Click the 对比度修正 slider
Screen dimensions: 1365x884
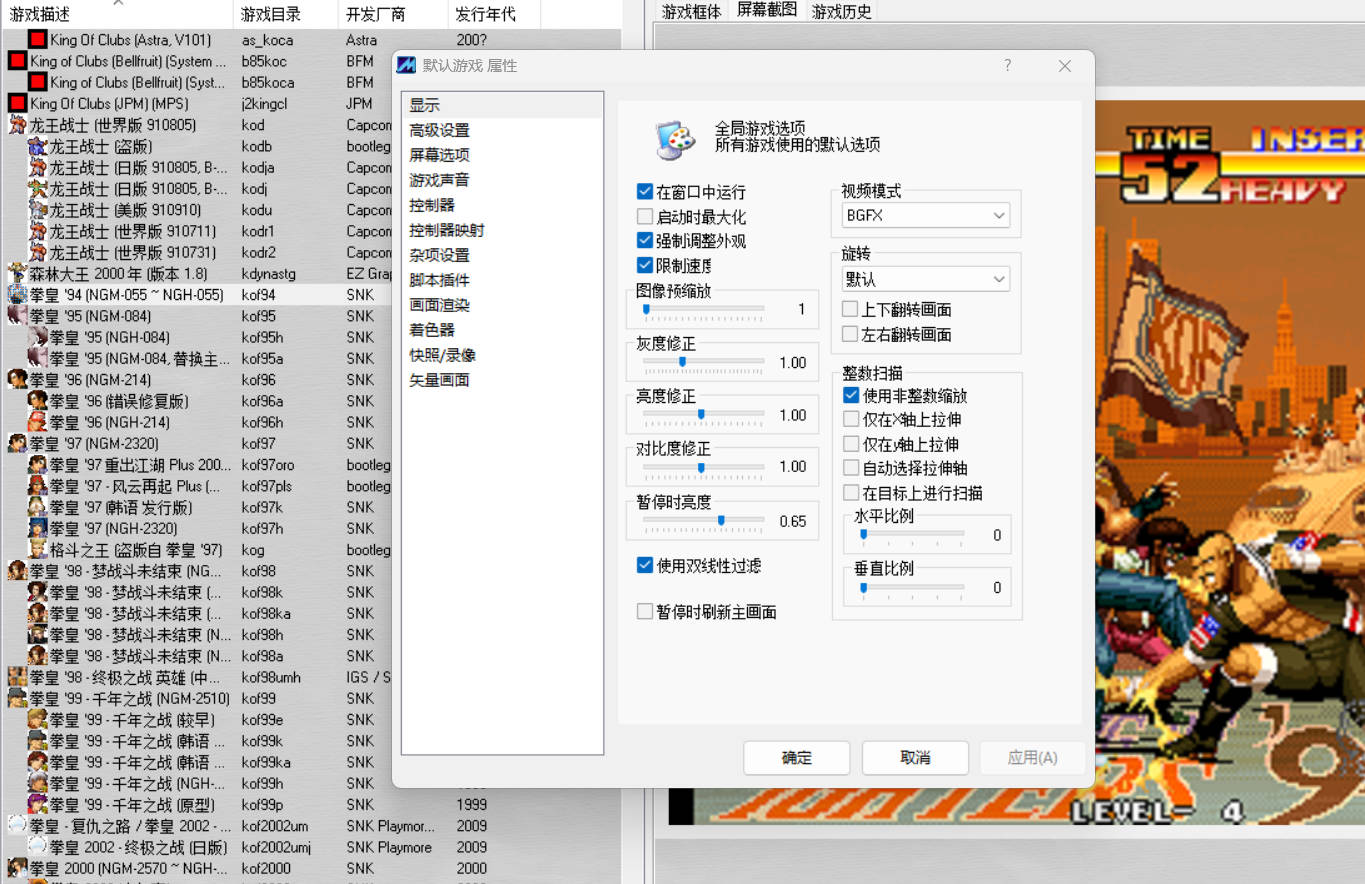(x=703, y=467)
